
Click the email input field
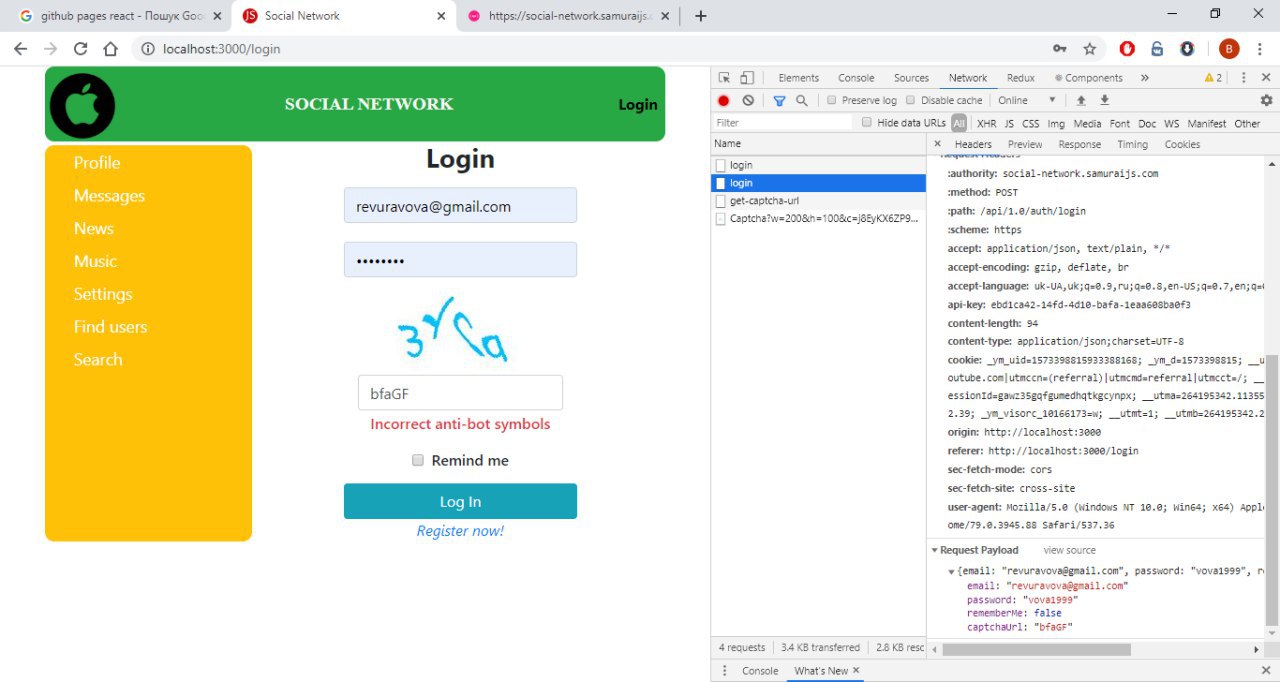460,206
